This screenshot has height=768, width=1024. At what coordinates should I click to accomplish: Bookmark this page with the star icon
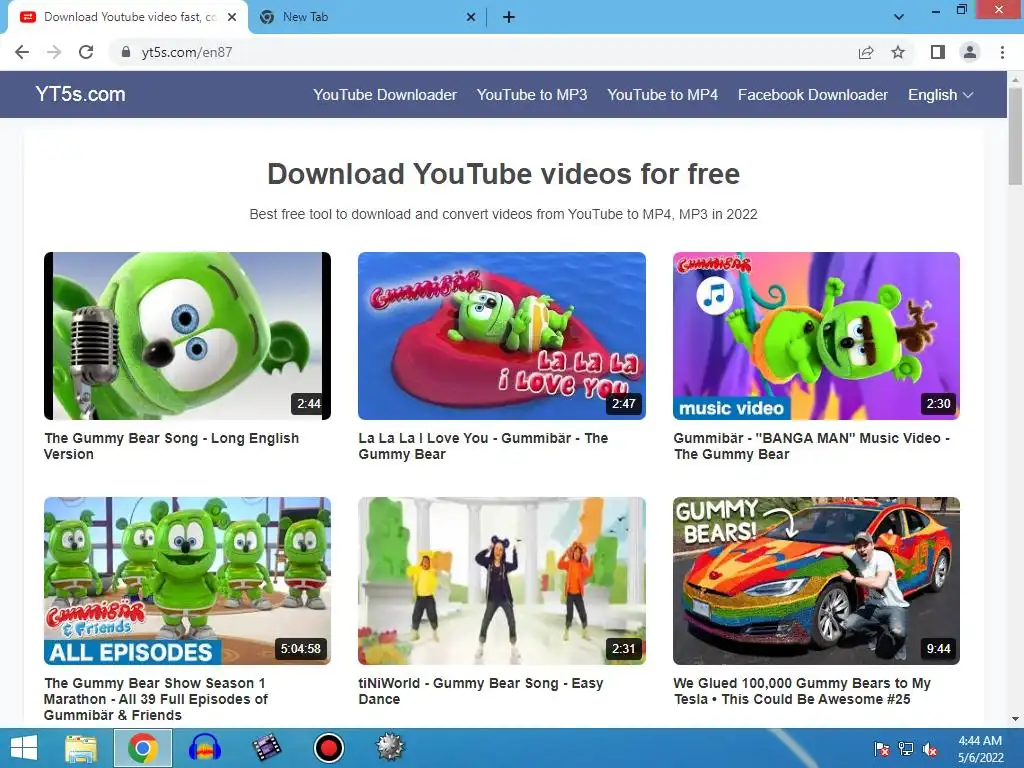[x=898, y=52]
